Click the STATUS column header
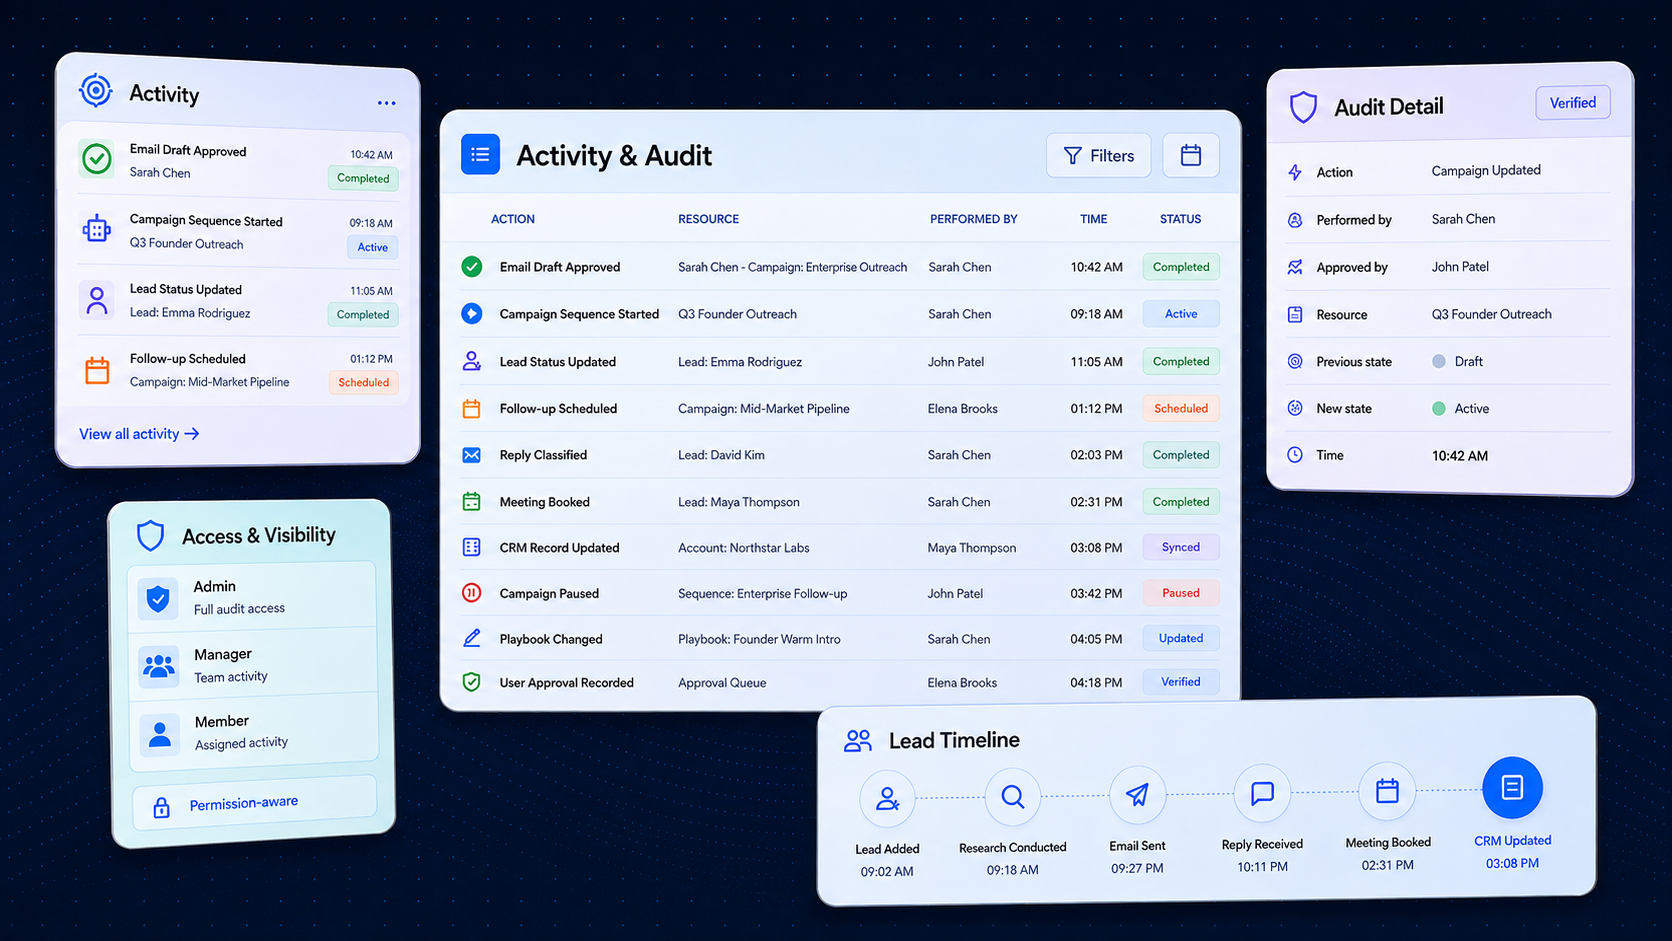 (x=1181, y=219)
